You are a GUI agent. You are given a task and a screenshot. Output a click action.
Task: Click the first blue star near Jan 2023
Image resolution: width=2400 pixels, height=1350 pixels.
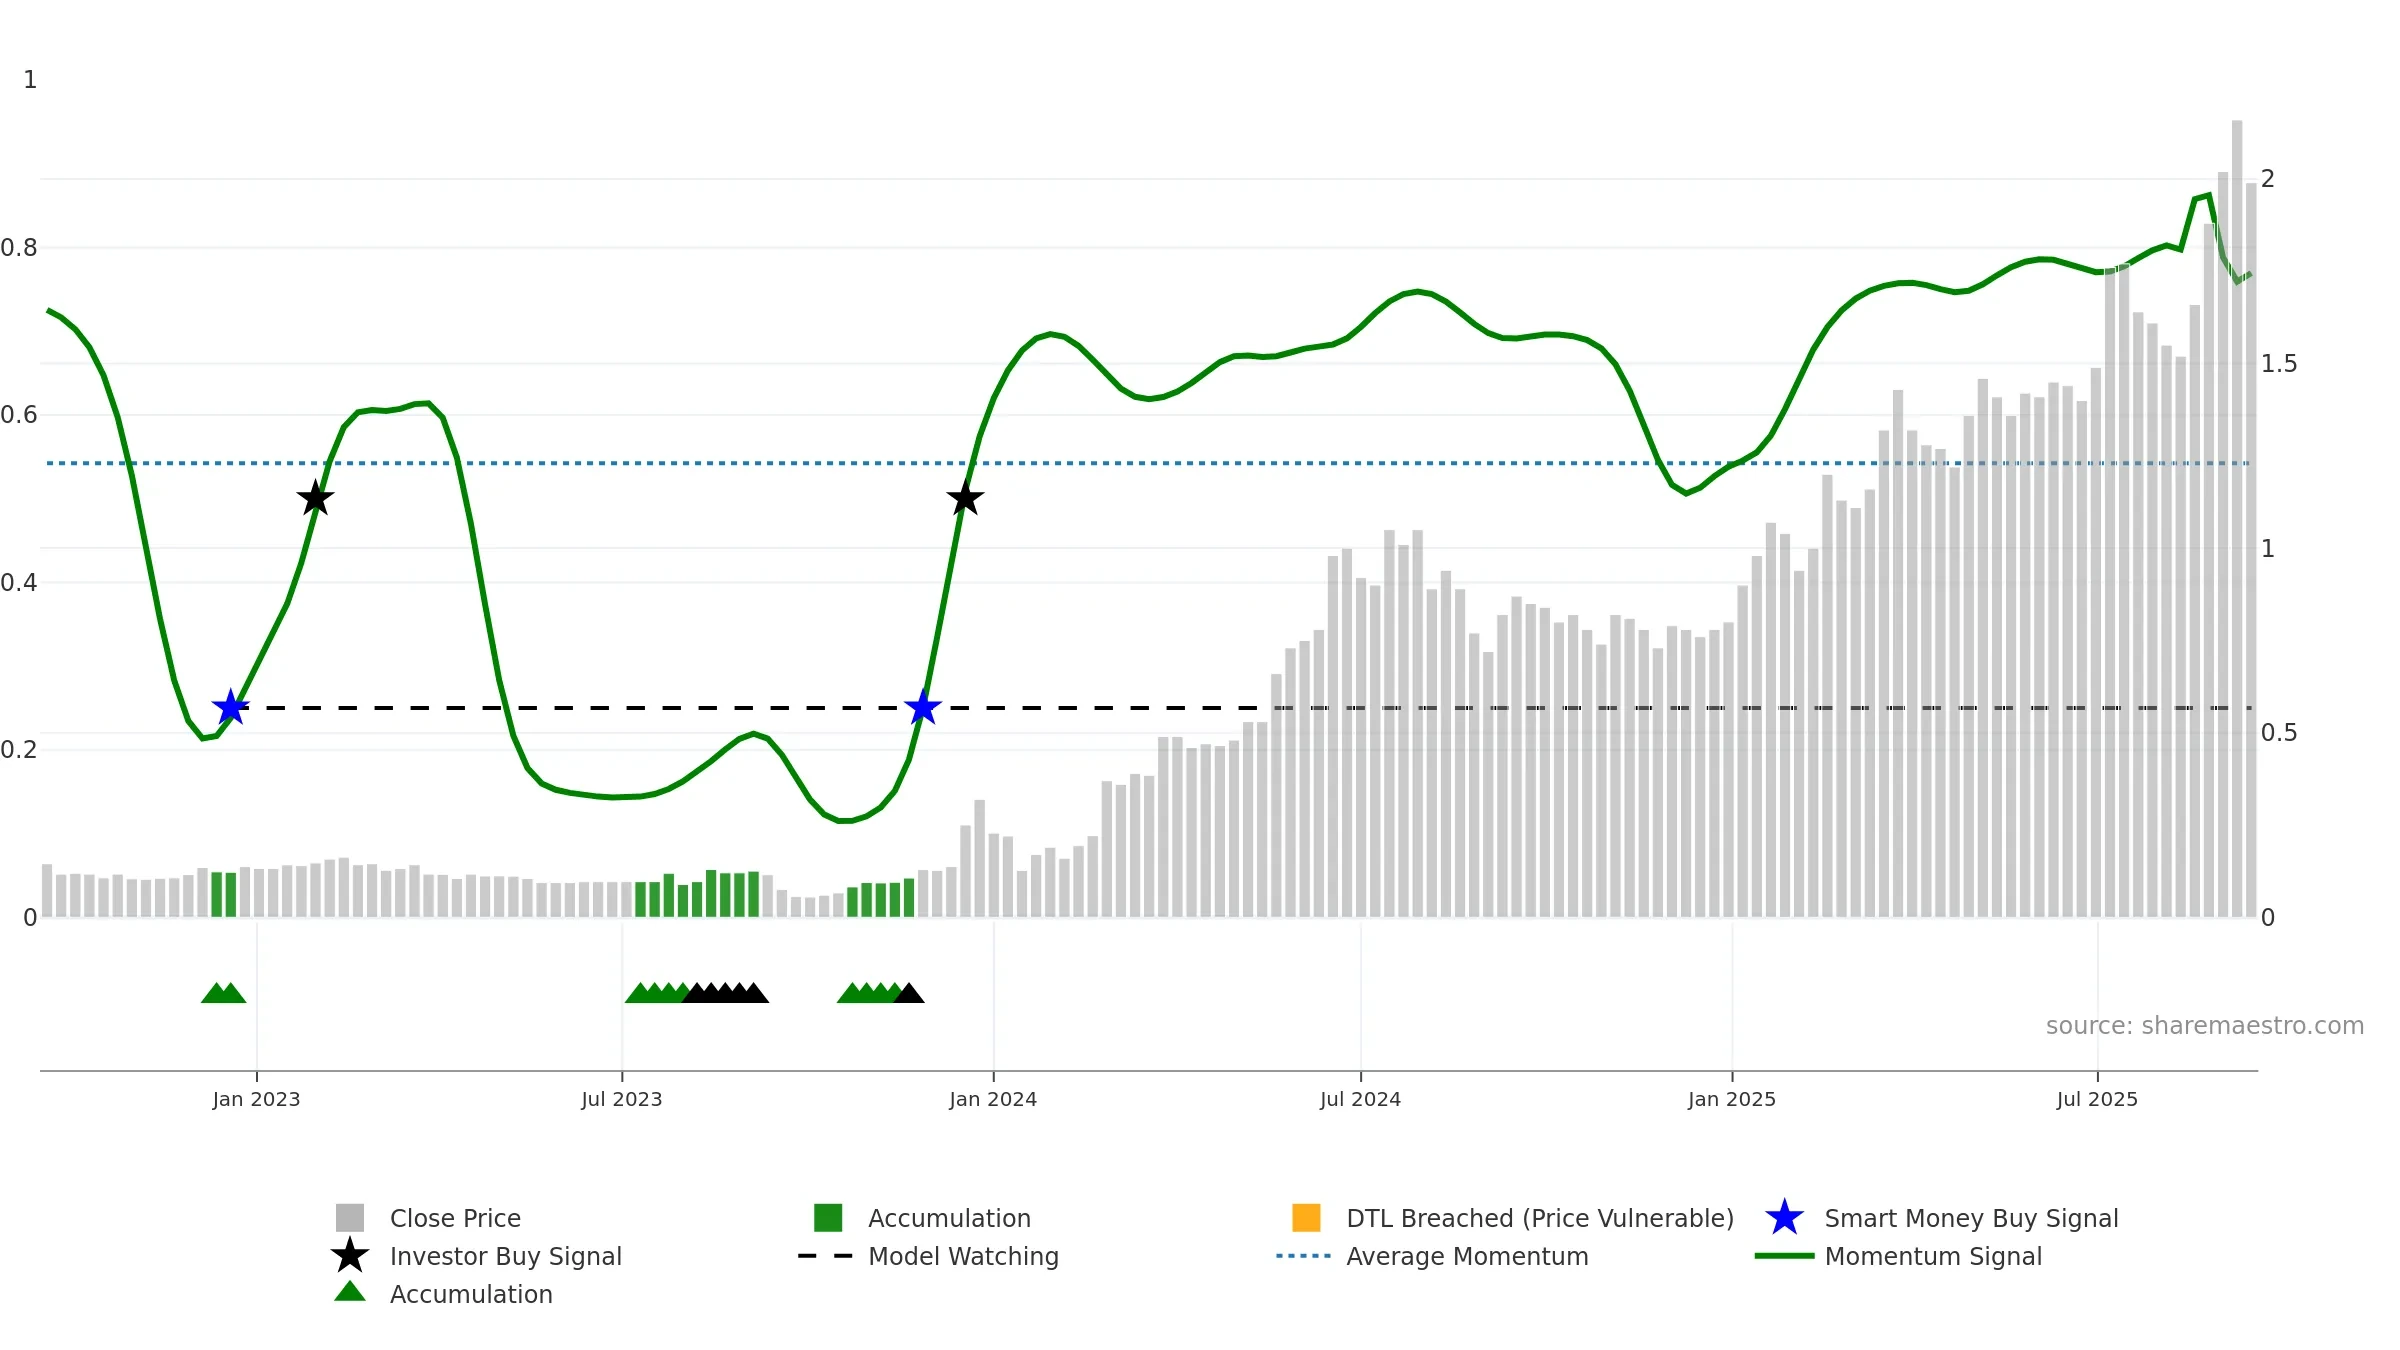click(231, 707)
